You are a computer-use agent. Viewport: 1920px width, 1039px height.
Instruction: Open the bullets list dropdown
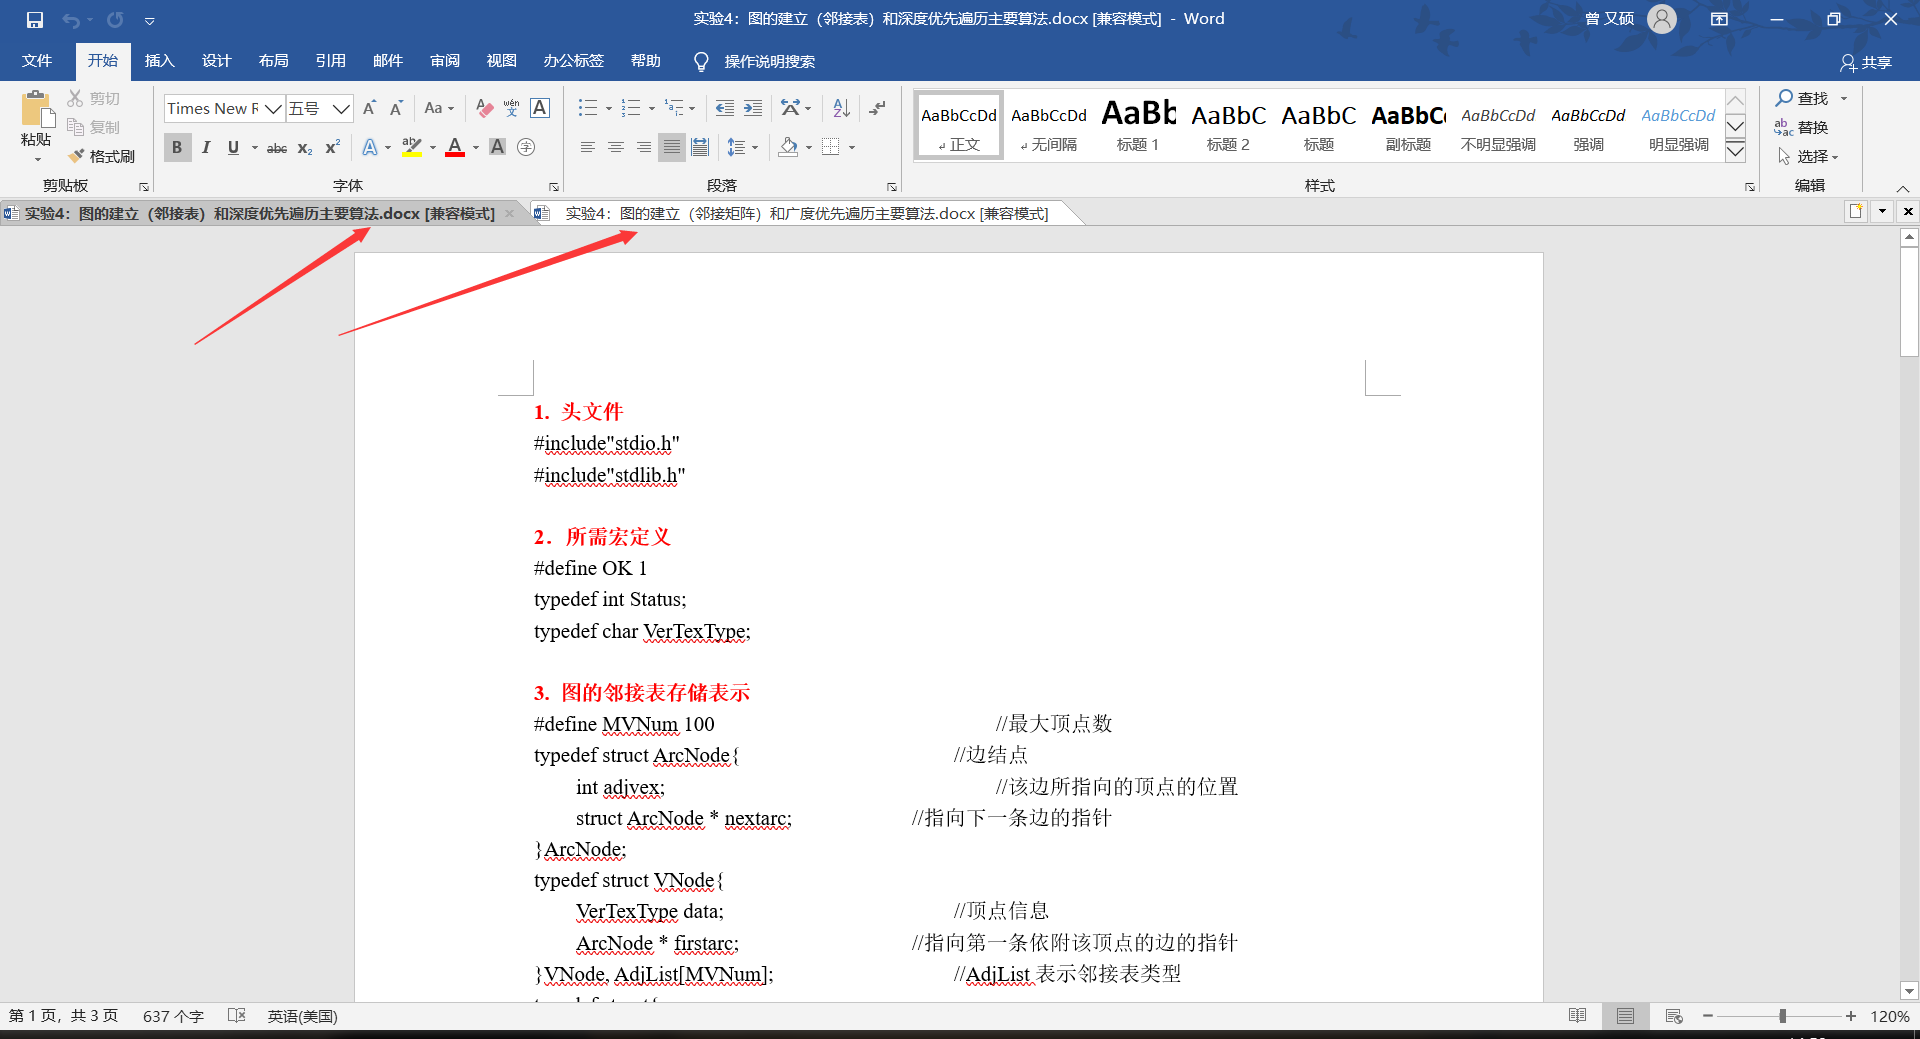608,108
